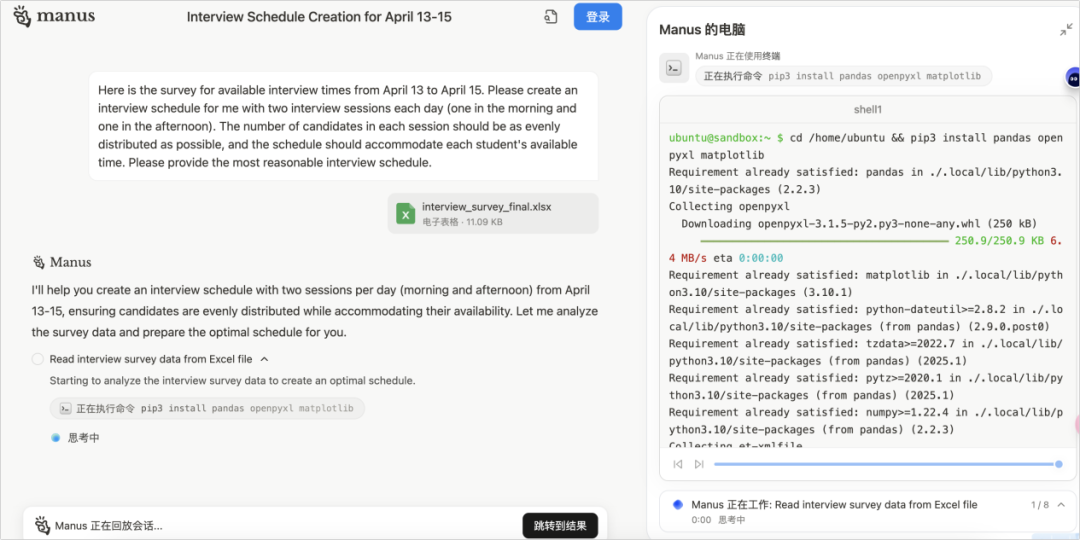
Task: Open the 1 / 8 step counter
Action: (x=1039, y=505)
